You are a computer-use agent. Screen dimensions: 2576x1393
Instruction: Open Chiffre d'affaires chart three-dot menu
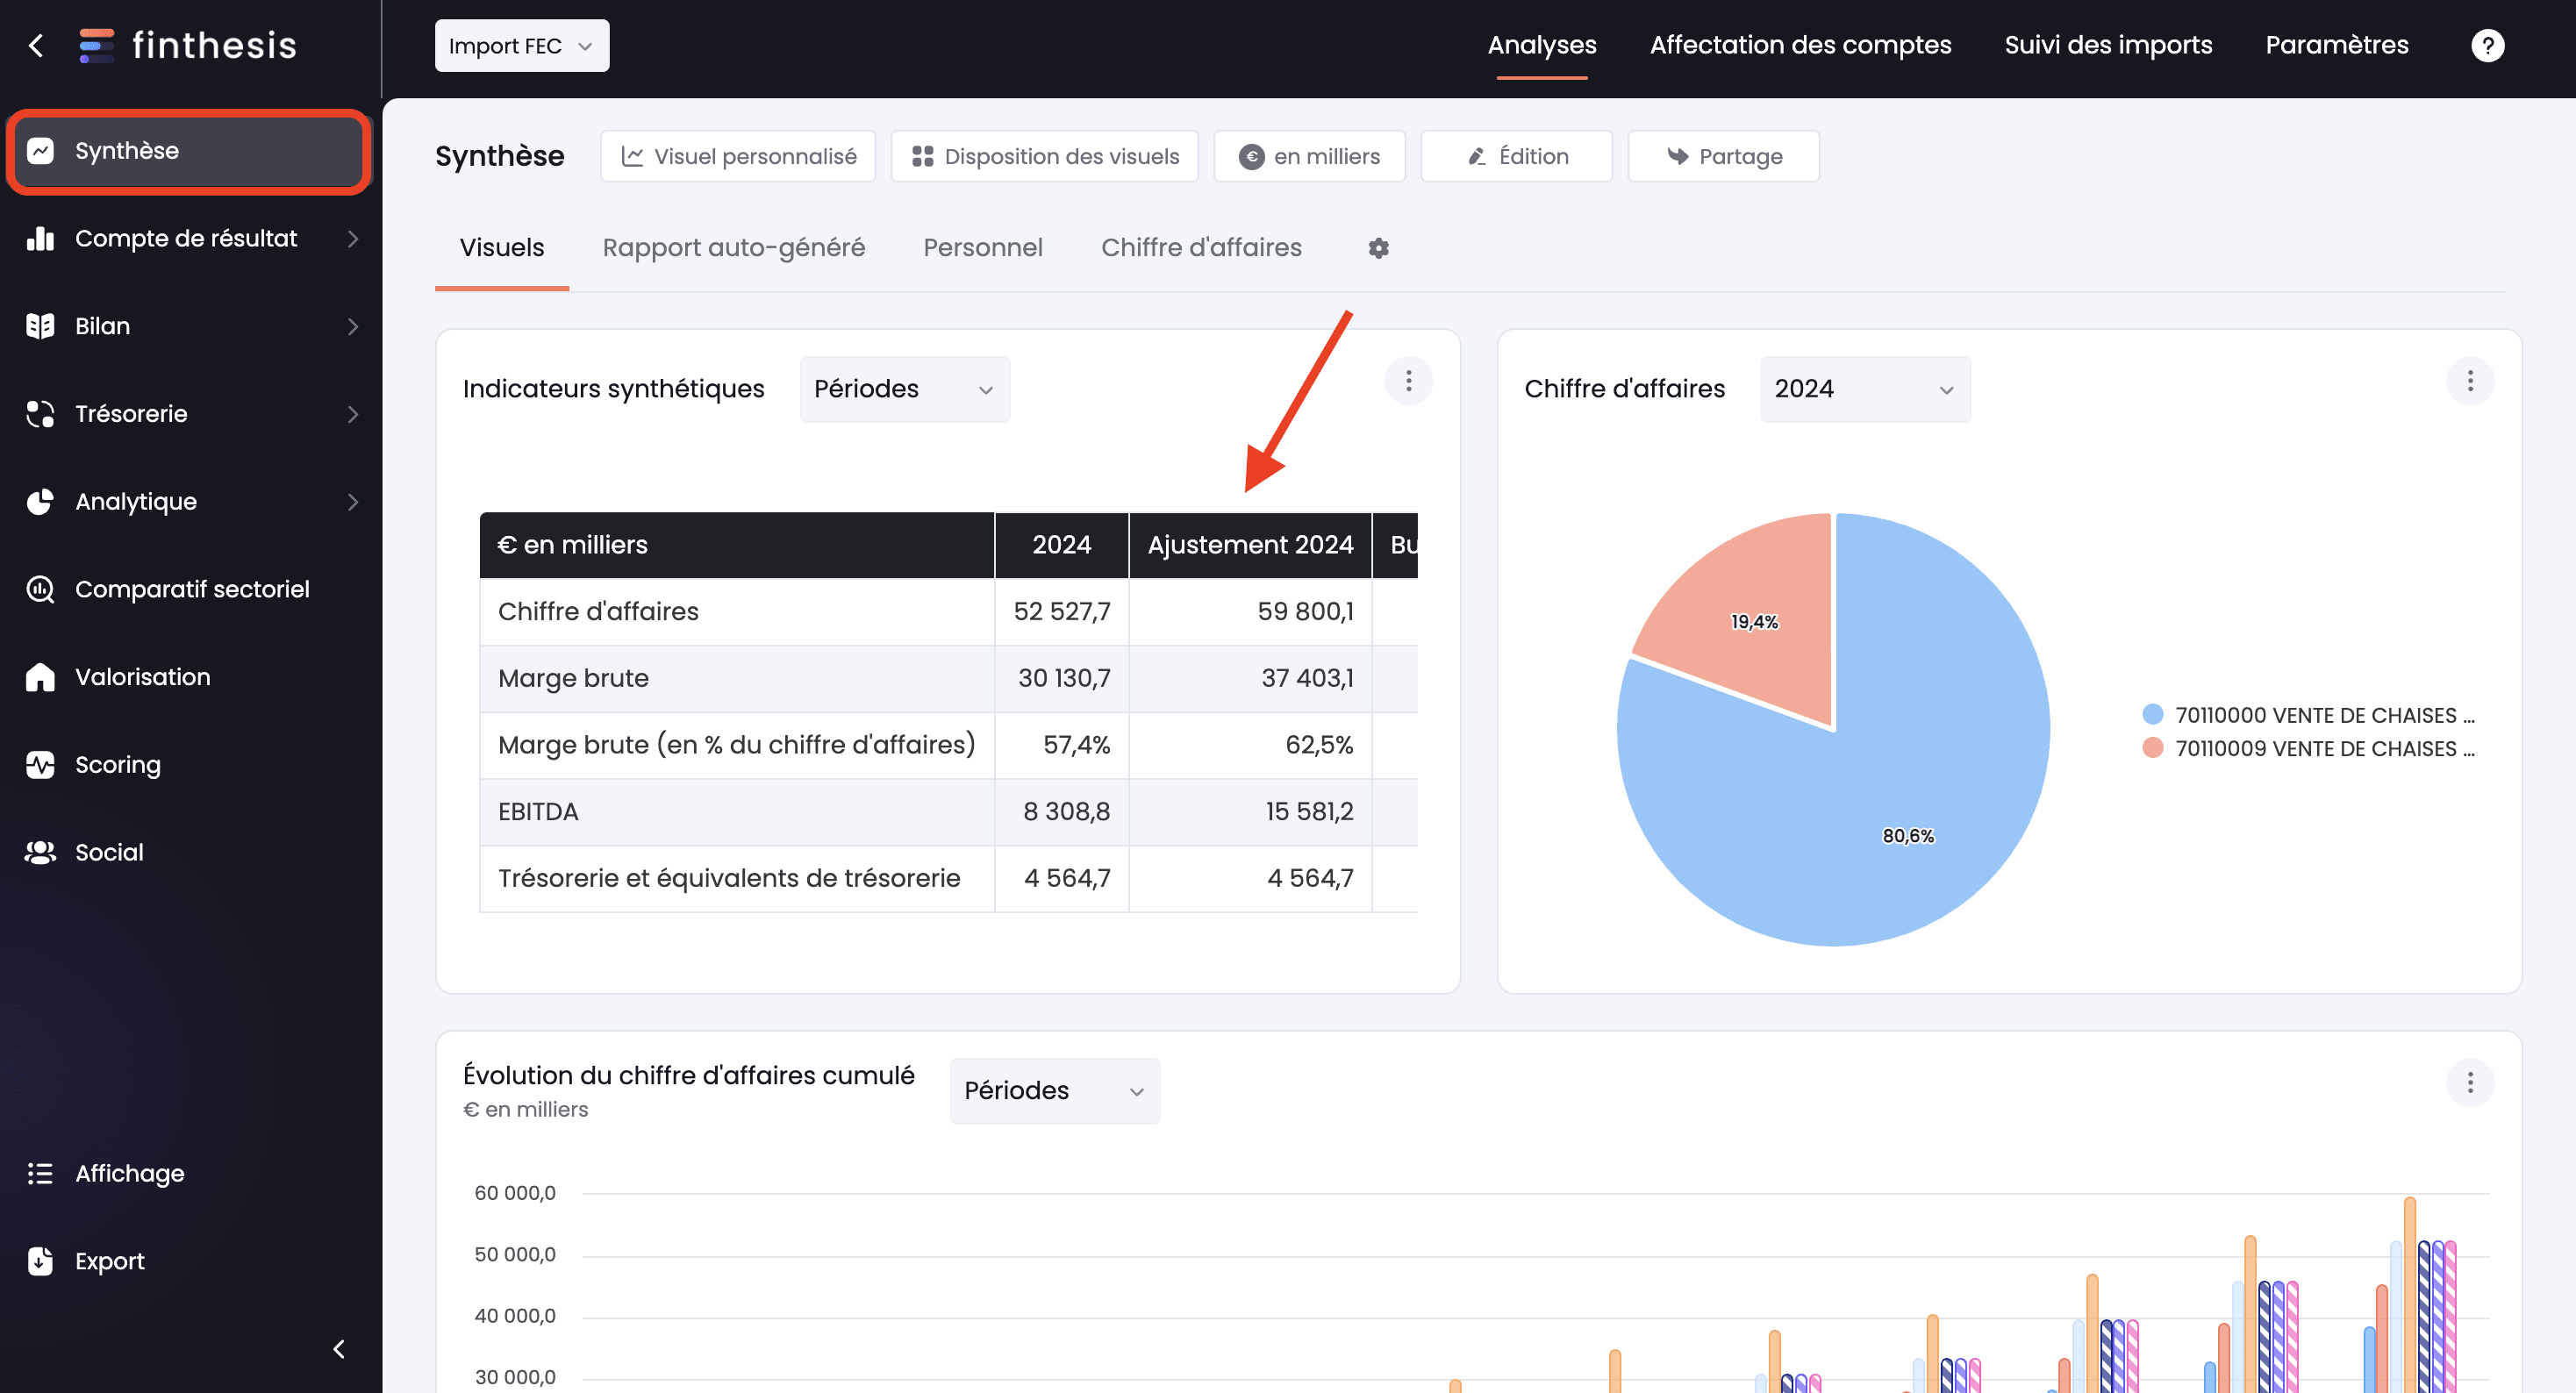[2469, 381]
